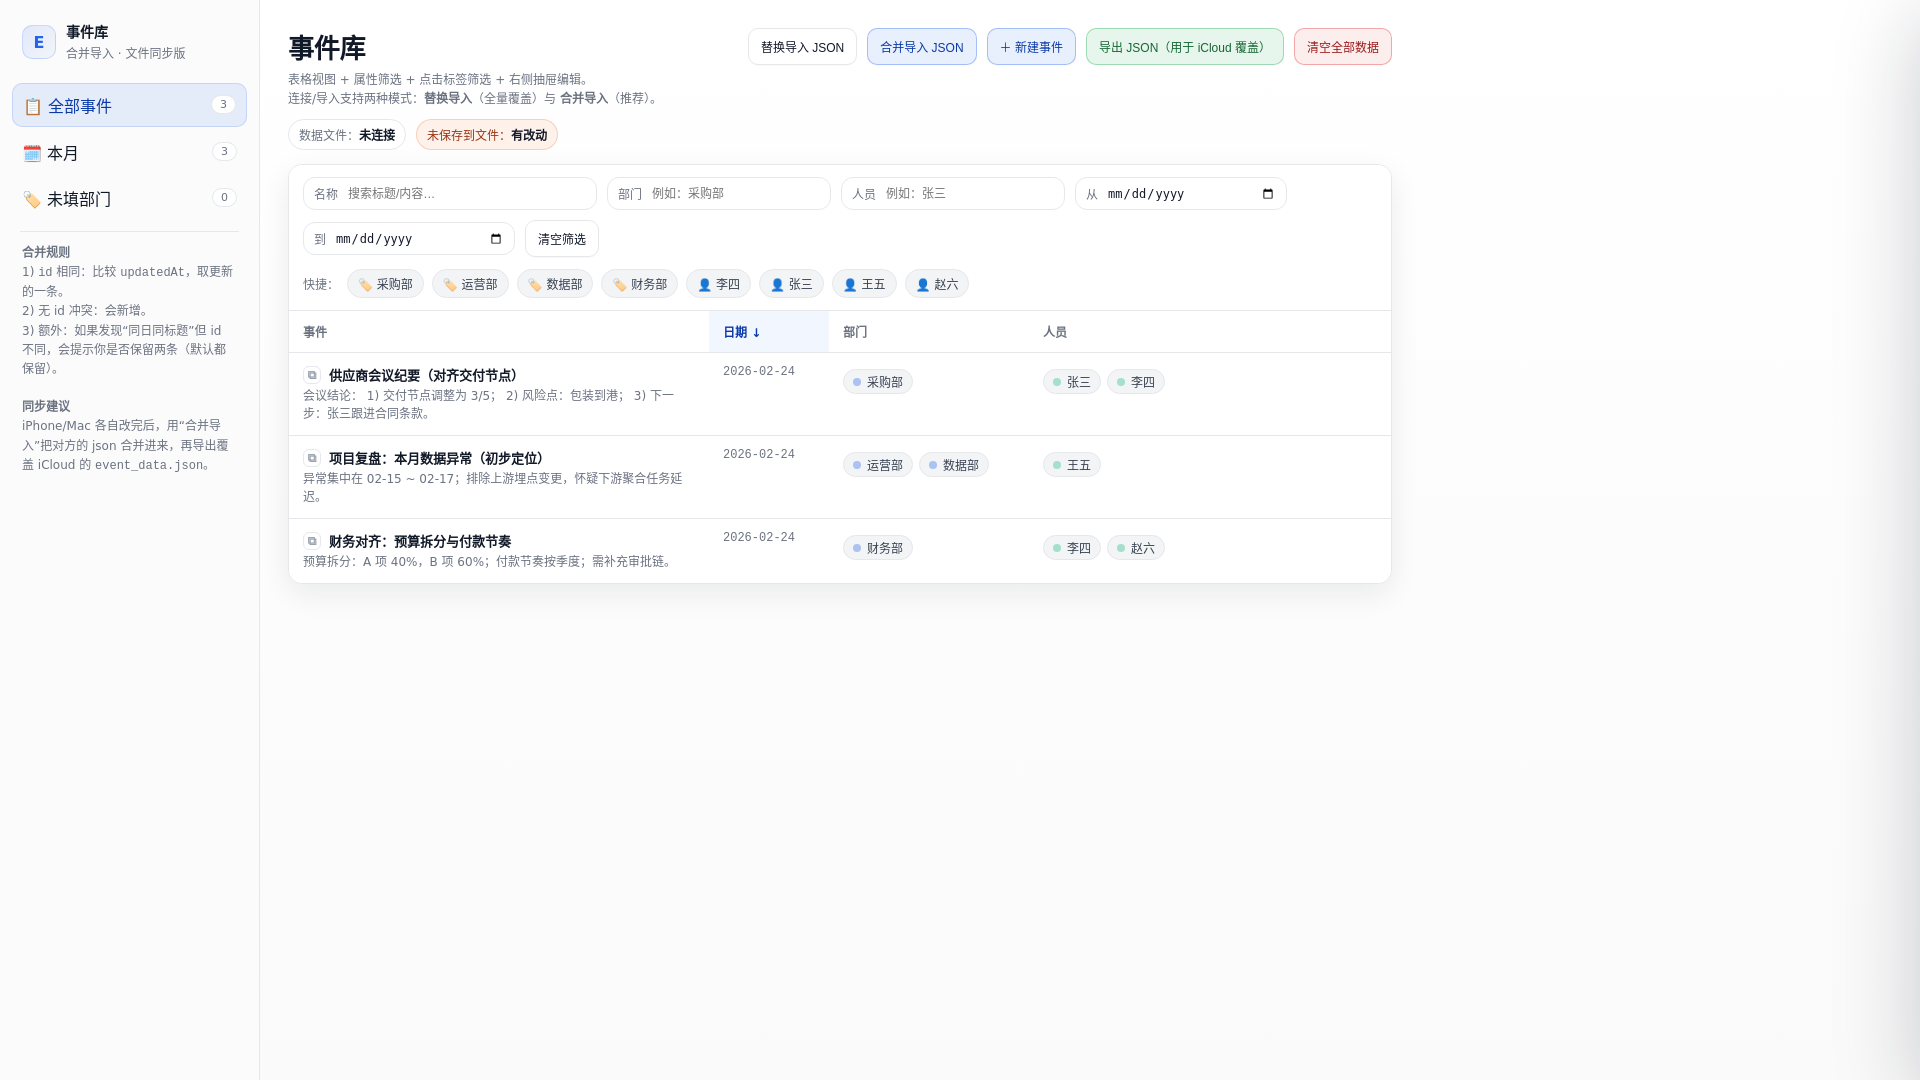Click 王五 tag in 项目复盘 row
The image size is (1920, 1080).
pos(1072,465)
